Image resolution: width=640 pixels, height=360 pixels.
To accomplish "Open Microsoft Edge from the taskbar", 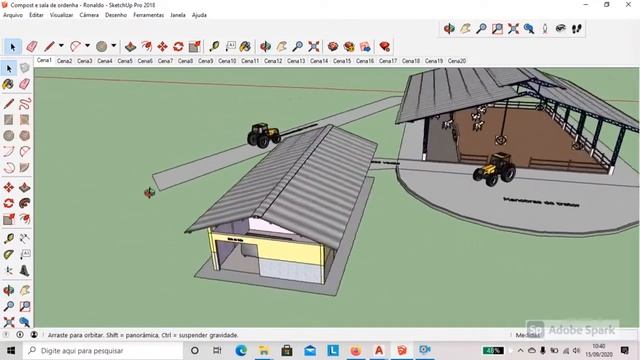I will tap(241, 351).
